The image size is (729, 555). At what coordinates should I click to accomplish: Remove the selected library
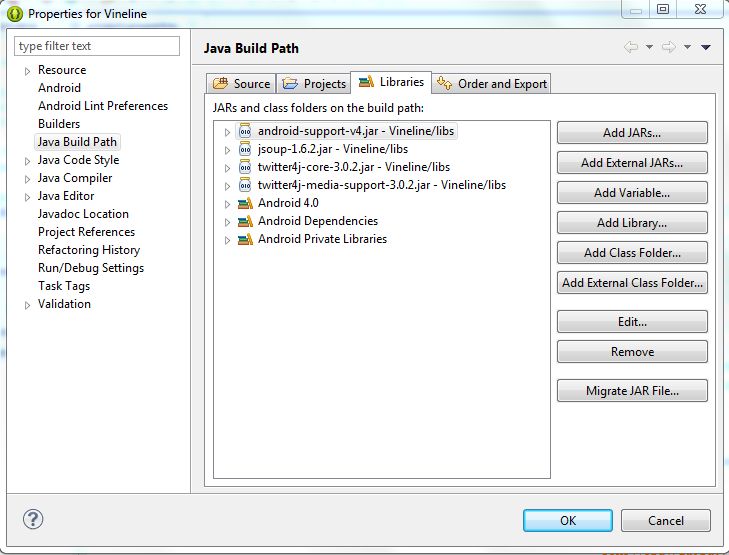click(x=632, y=352)
